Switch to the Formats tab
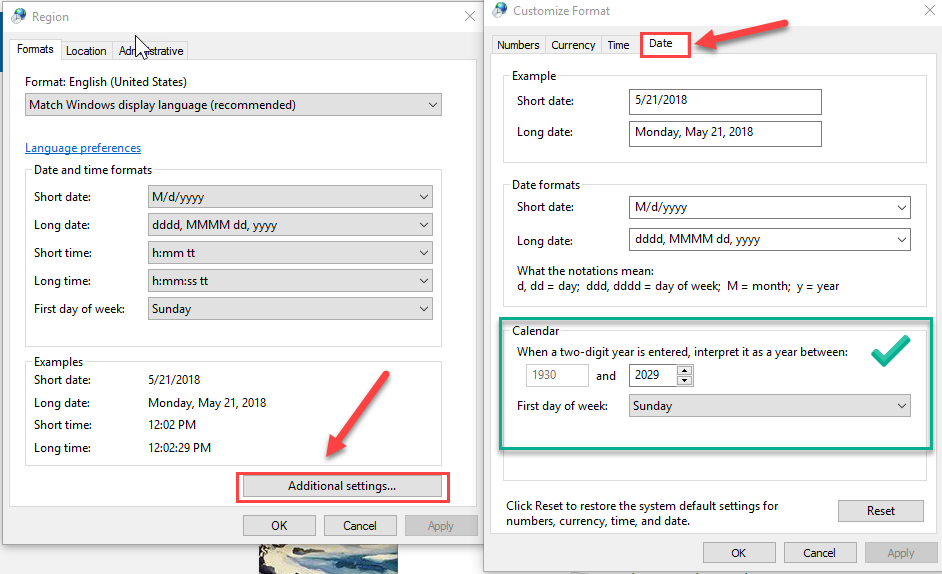 click(x=35, y=49)
